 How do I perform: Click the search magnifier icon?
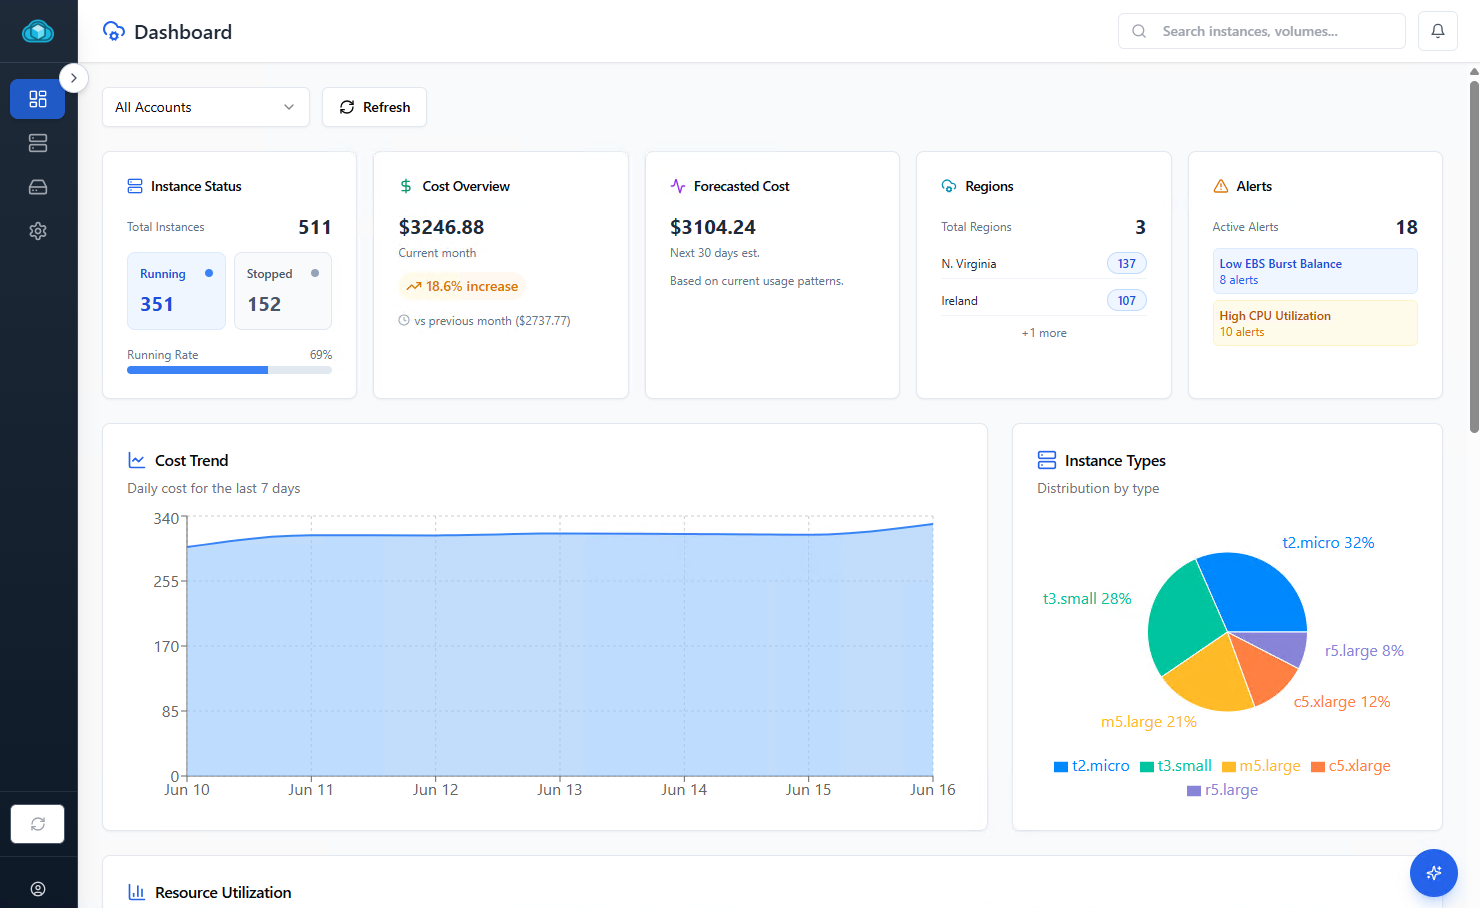[1139, 31]
